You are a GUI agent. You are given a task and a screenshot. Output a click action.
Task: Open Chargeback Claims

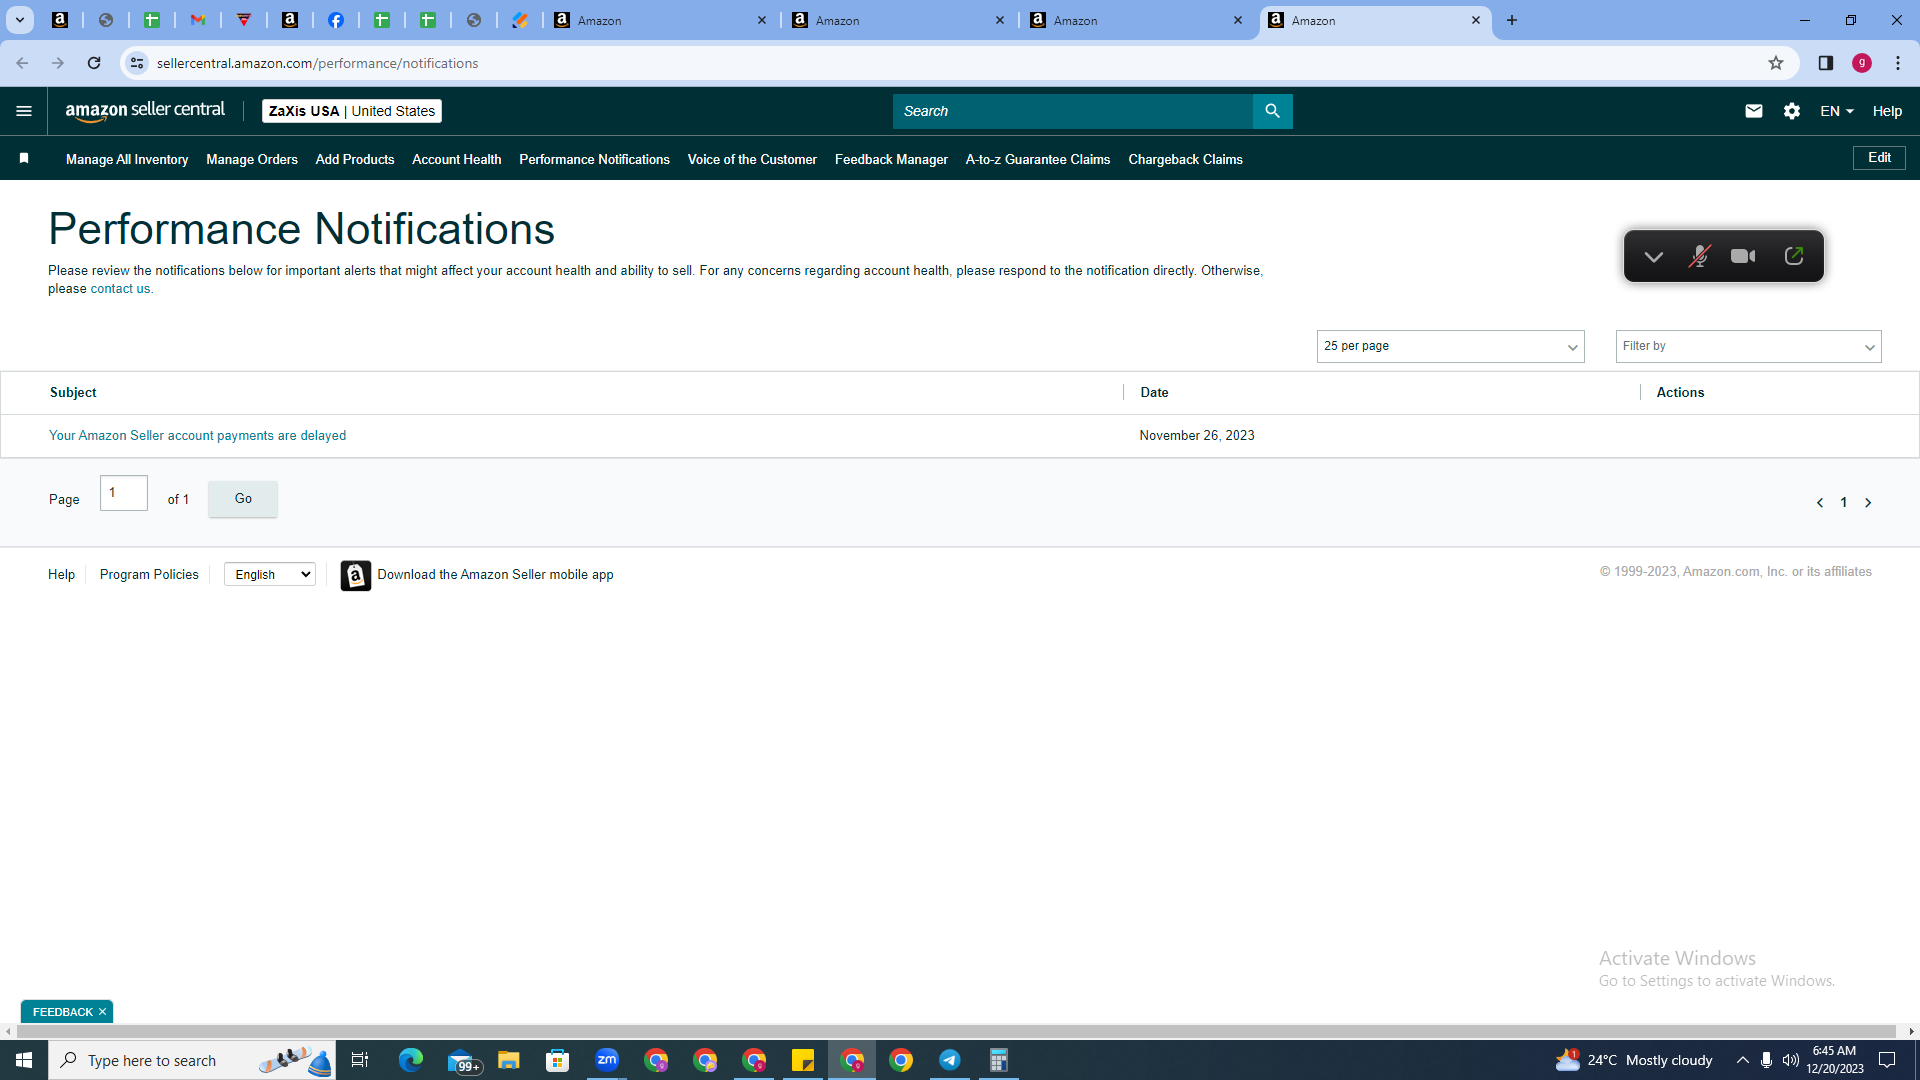(x=1185, y=159)
